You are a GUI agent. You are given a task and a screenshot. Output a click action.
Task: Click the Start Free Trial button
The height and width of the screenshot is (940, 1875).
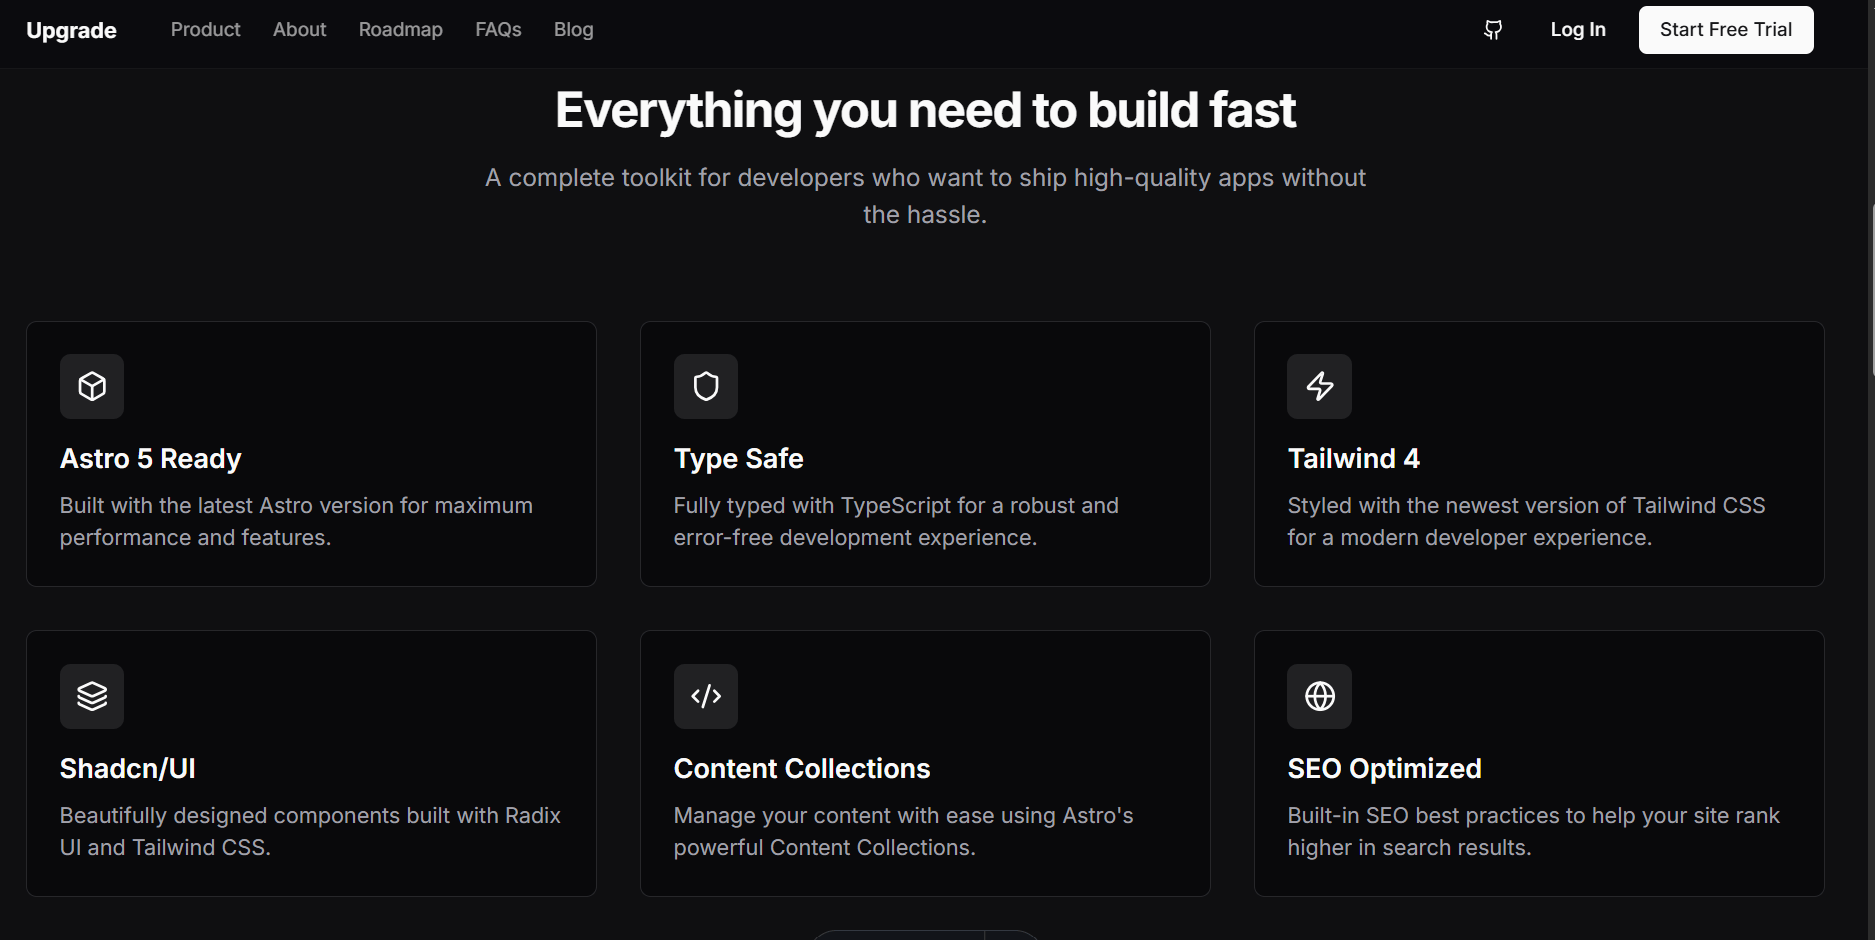(1725, 30)
